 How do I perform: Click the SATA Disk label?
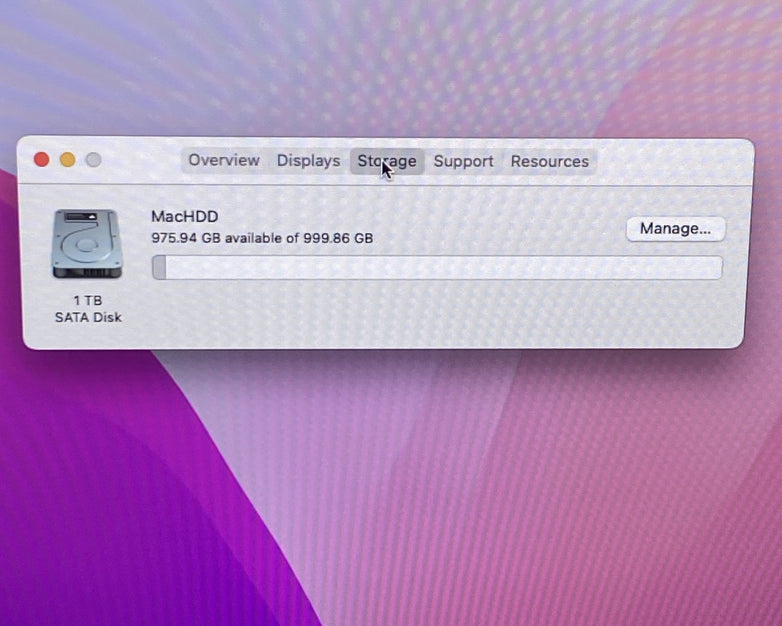(87, 317)
